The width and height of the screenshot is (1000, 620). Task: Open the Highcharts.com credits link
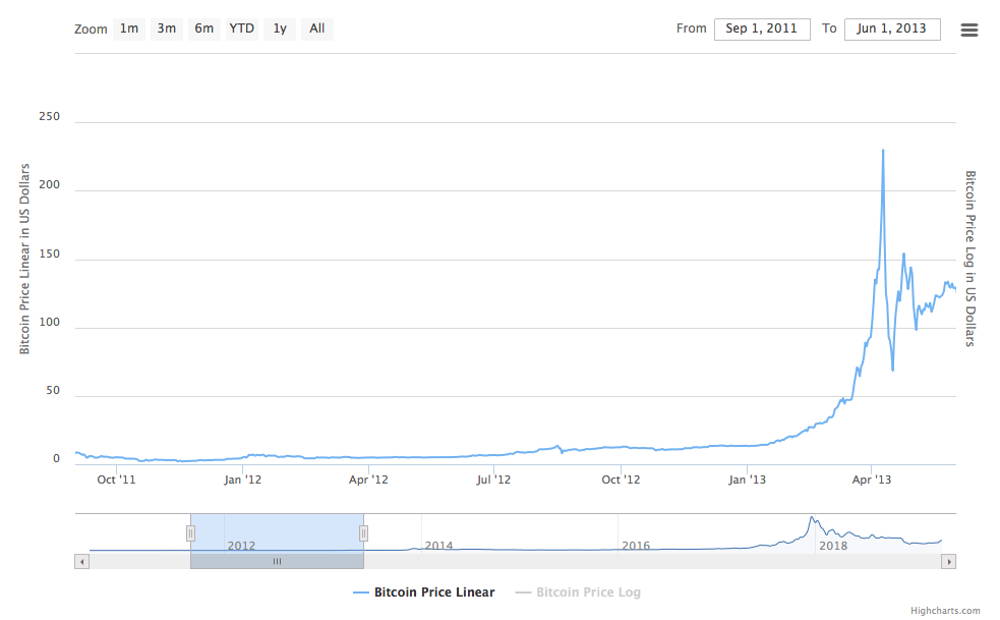[945, 611]
